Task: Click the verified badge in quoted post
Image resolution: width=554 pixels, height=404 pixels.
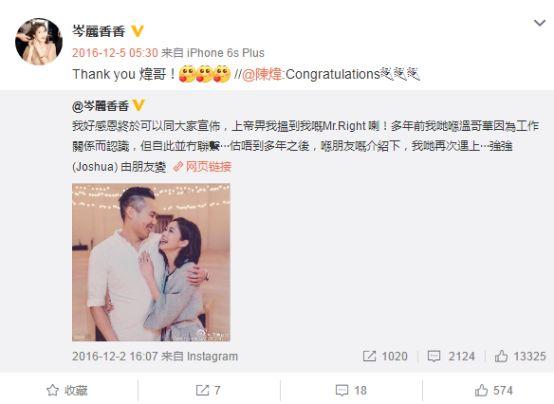Action: click(x=138, y=105)
